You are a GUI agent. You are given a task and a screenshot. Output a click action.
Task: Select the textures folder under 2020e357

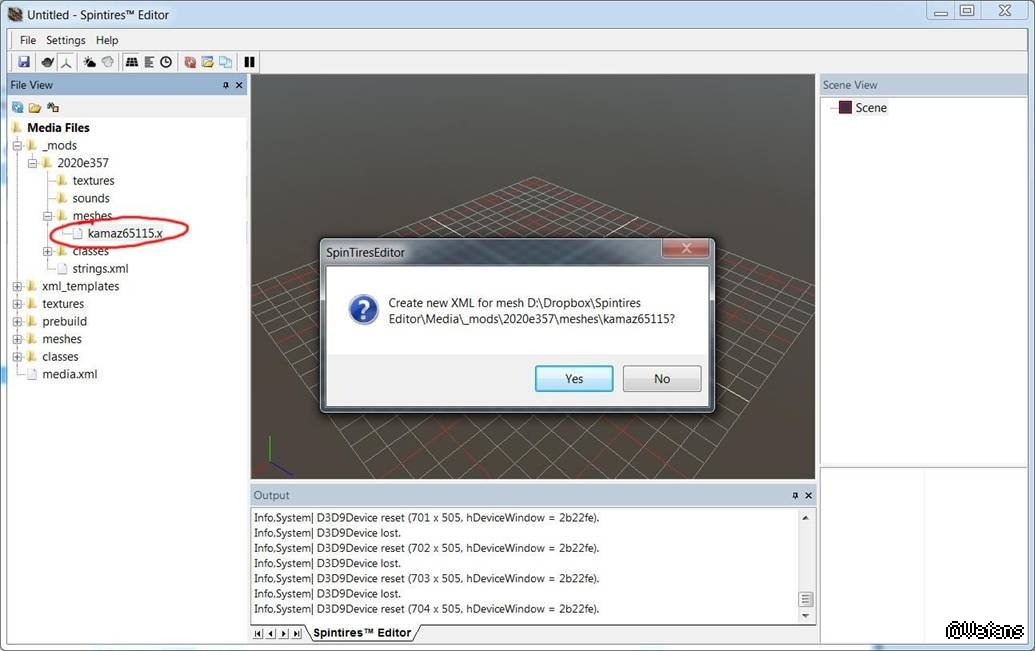93,181
